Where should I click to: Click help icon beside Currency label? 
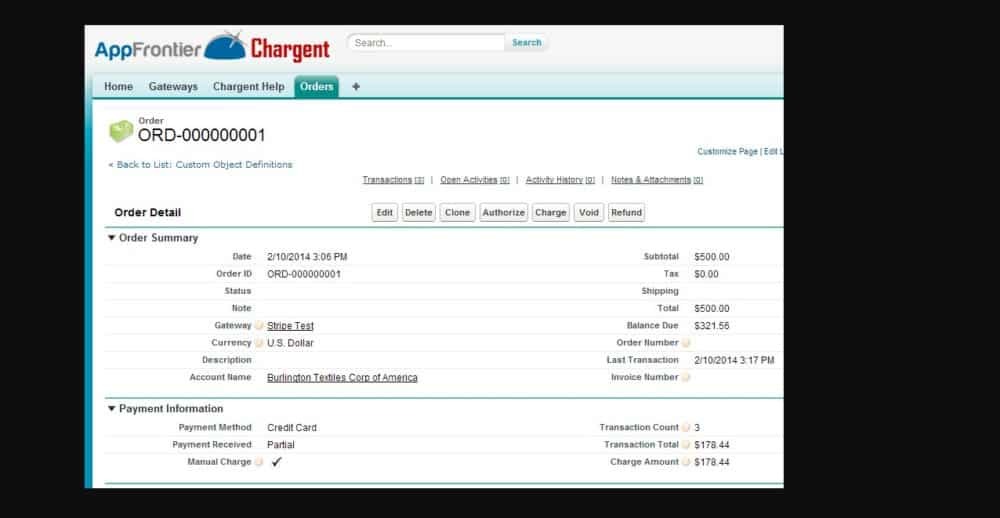pos(259,343)
